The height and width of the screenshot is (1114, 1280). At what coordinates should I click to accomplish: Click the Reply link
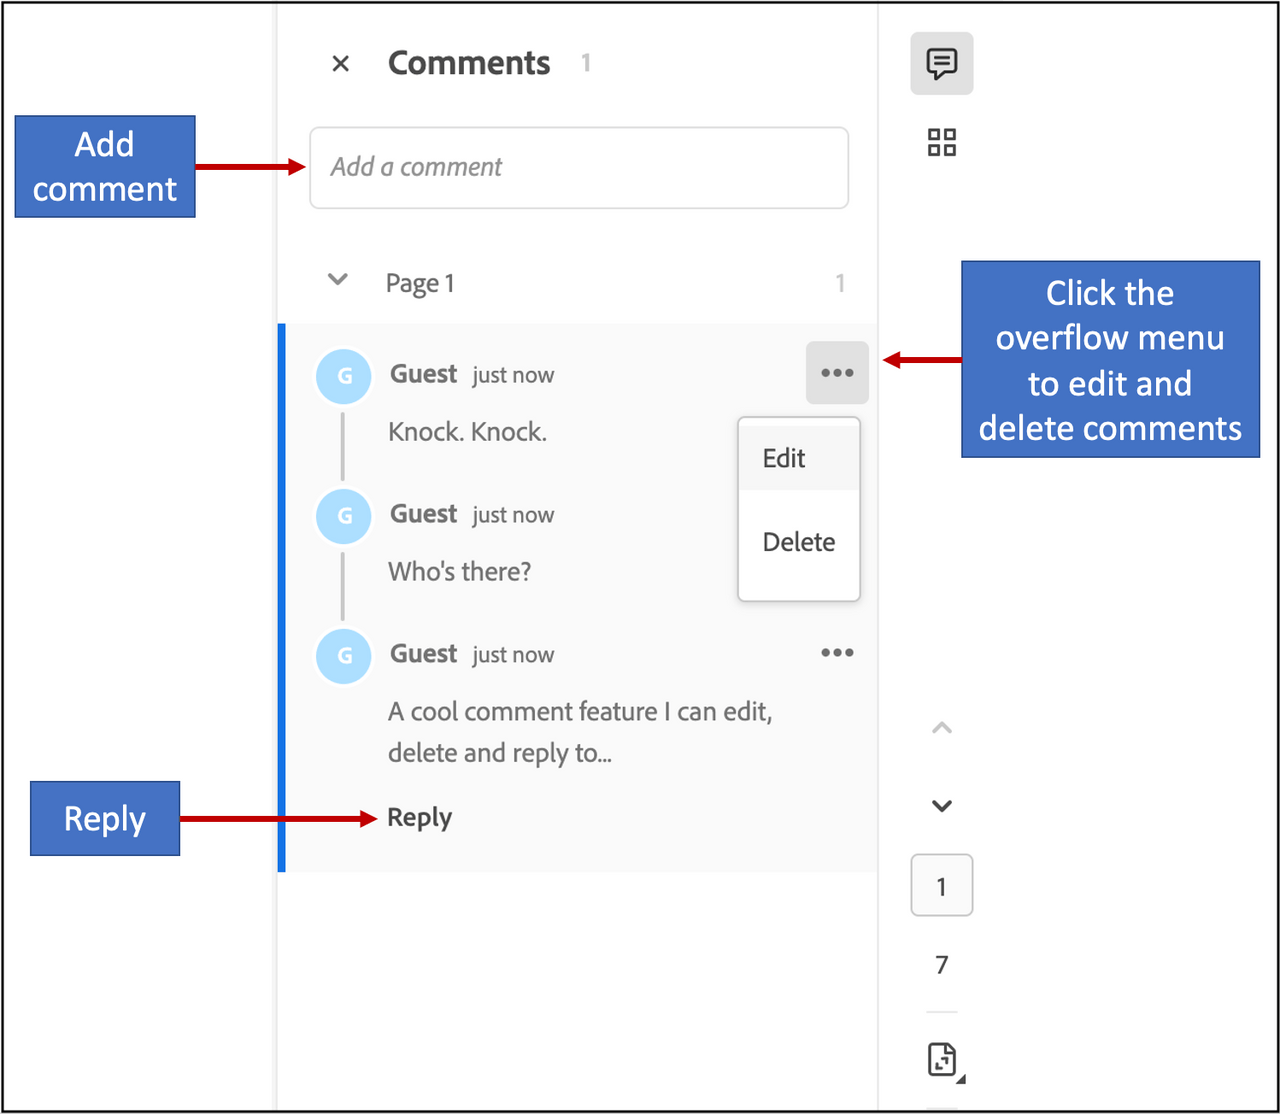[420, 818]
